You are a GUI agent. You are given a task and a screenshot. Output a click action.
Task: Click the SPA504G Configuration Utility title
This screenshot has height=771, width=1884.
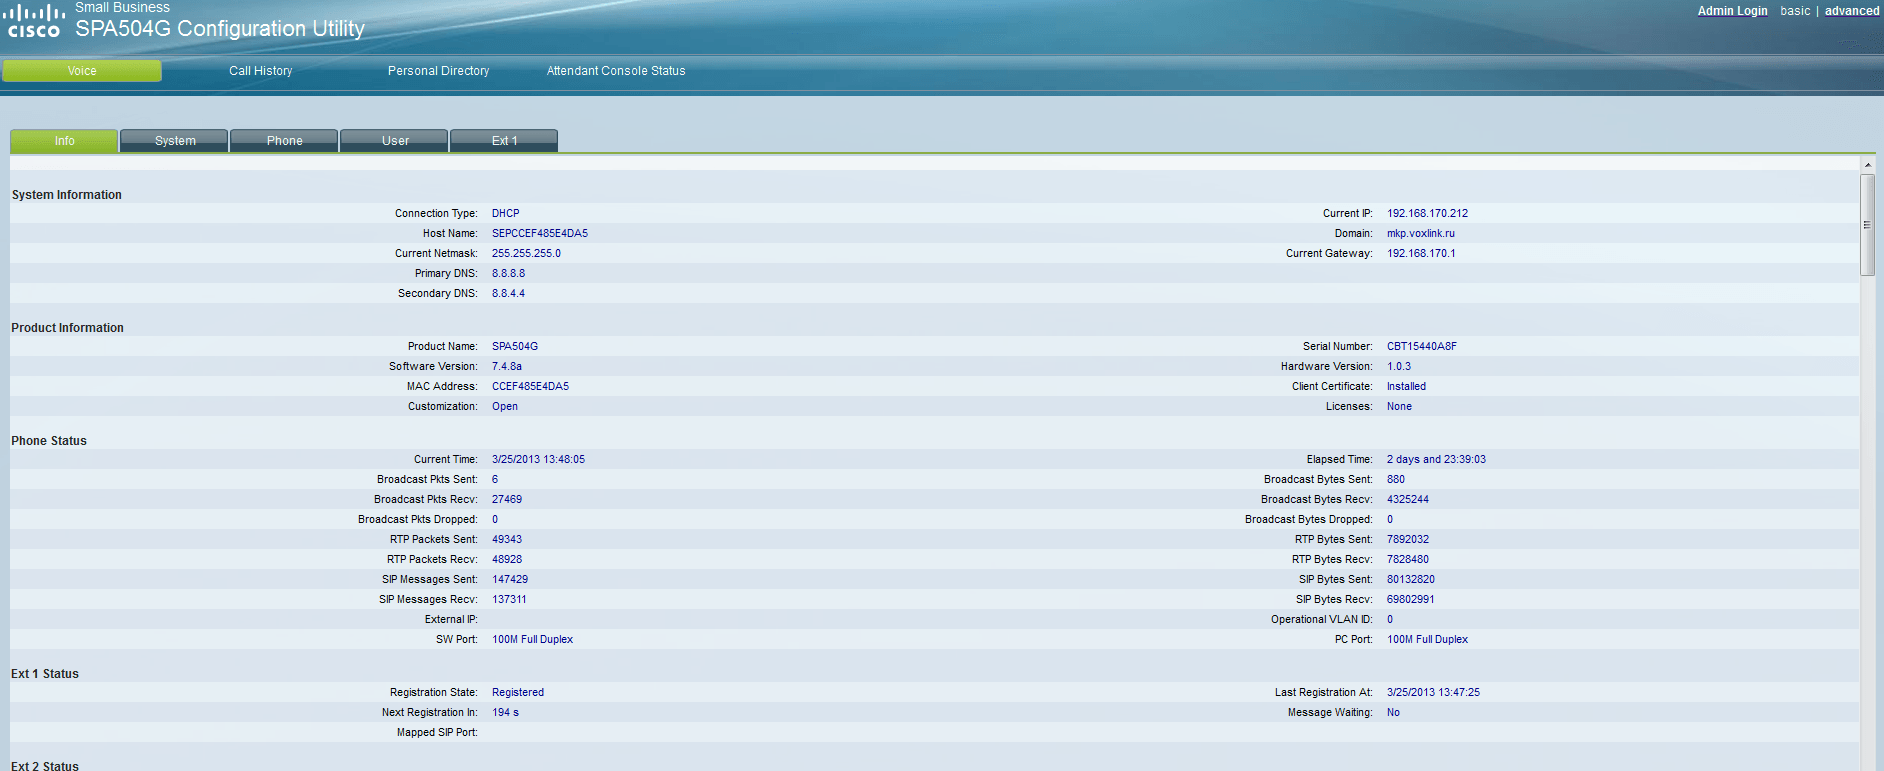pos(220,29)
